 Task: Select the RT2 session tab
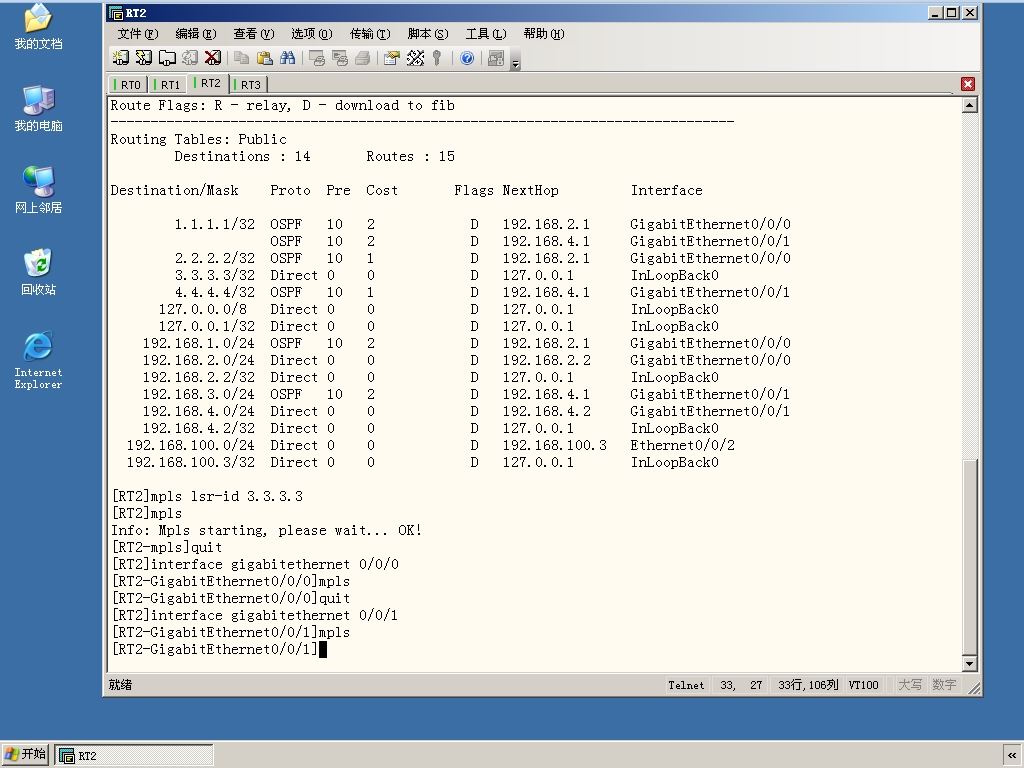[208, 84]
